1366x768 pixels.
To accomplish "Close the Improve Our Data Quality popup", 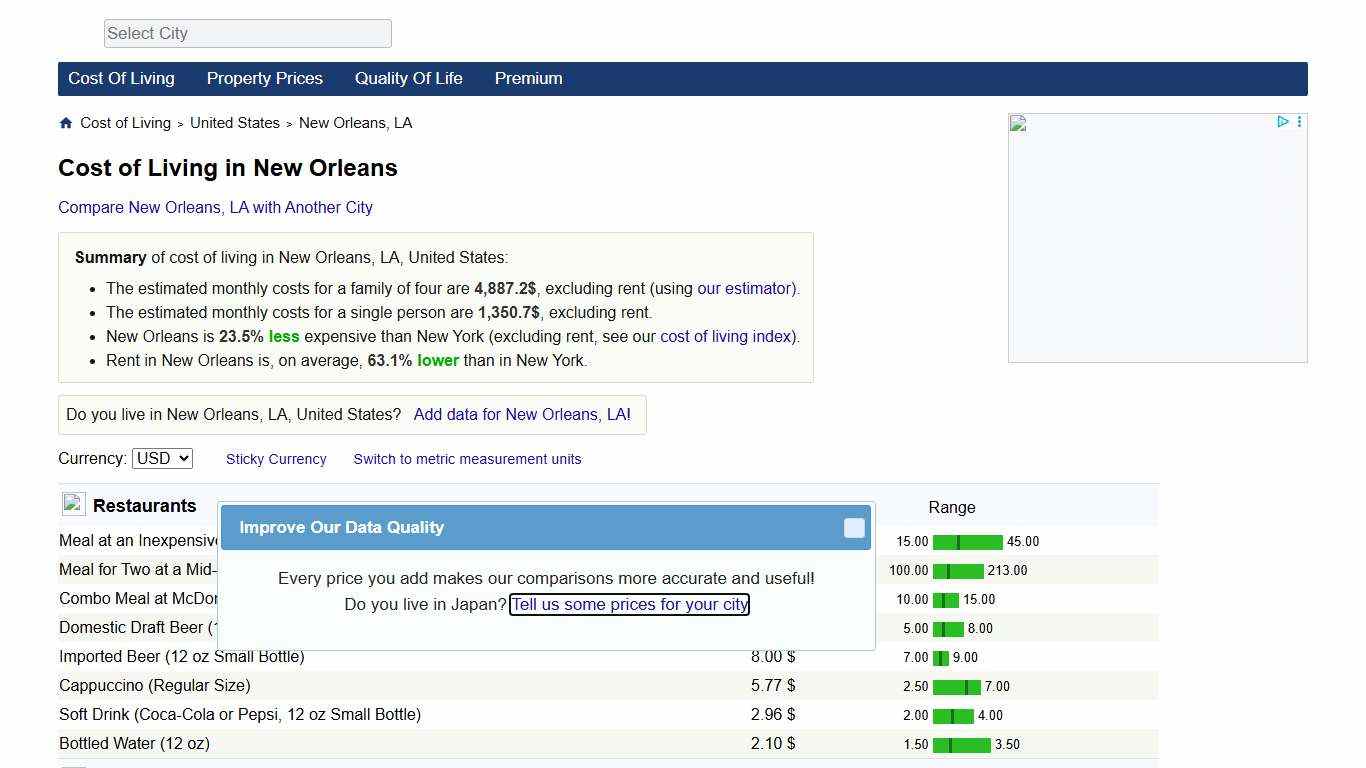I will tap(854, 527).
